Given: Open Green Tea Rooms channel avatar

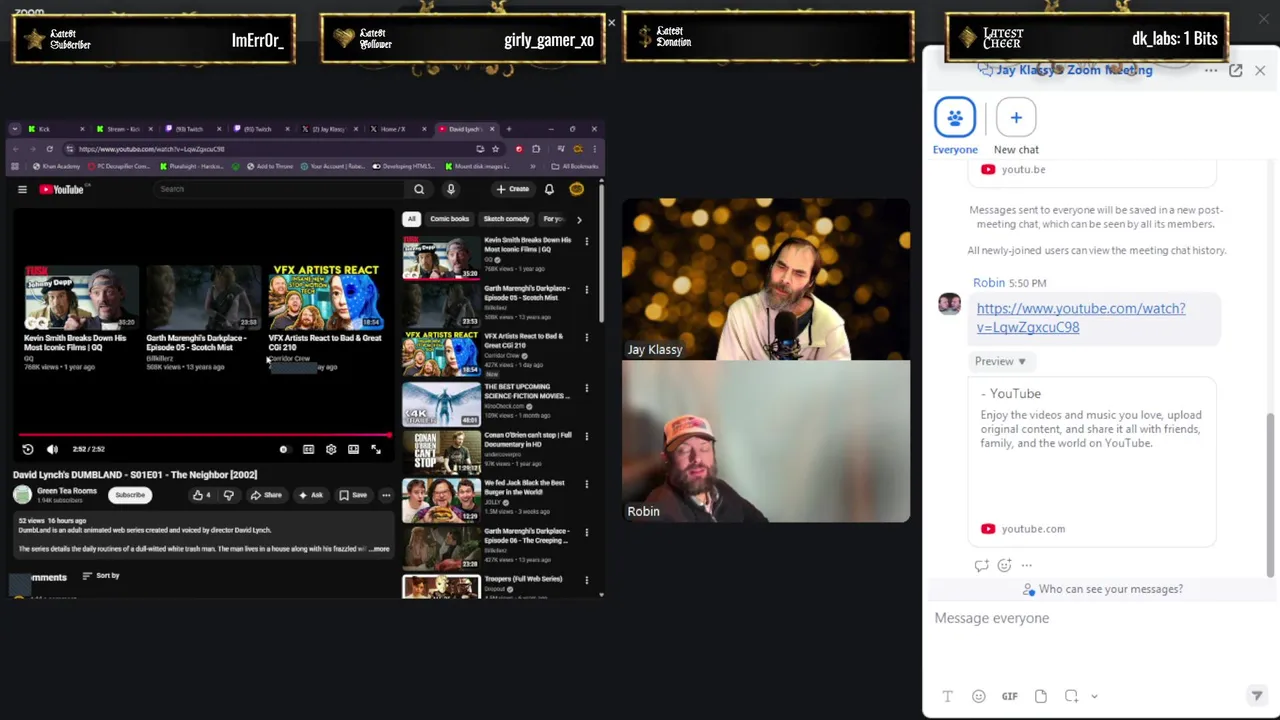Looking at the screenshot, I should (22, 495).
